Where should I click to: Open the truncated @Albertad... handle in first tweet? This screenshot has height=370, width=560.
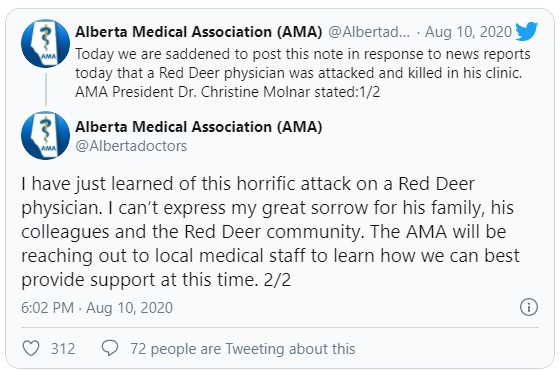(x=369, y=32)
